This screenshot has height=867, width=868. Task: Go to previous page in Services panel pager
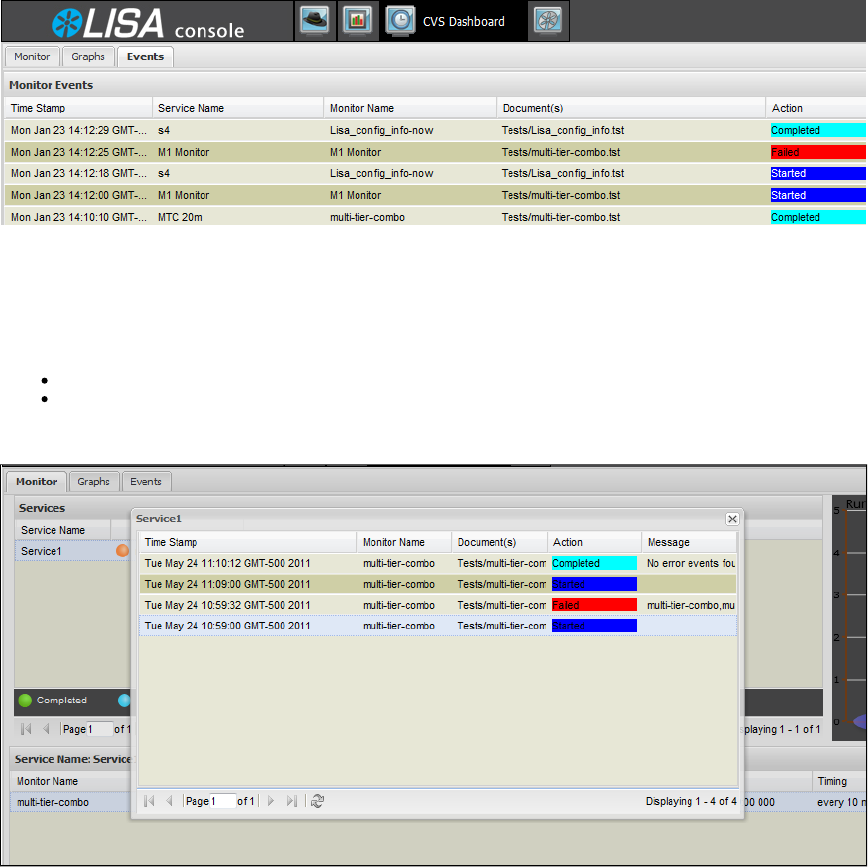(x=46, y=729)
